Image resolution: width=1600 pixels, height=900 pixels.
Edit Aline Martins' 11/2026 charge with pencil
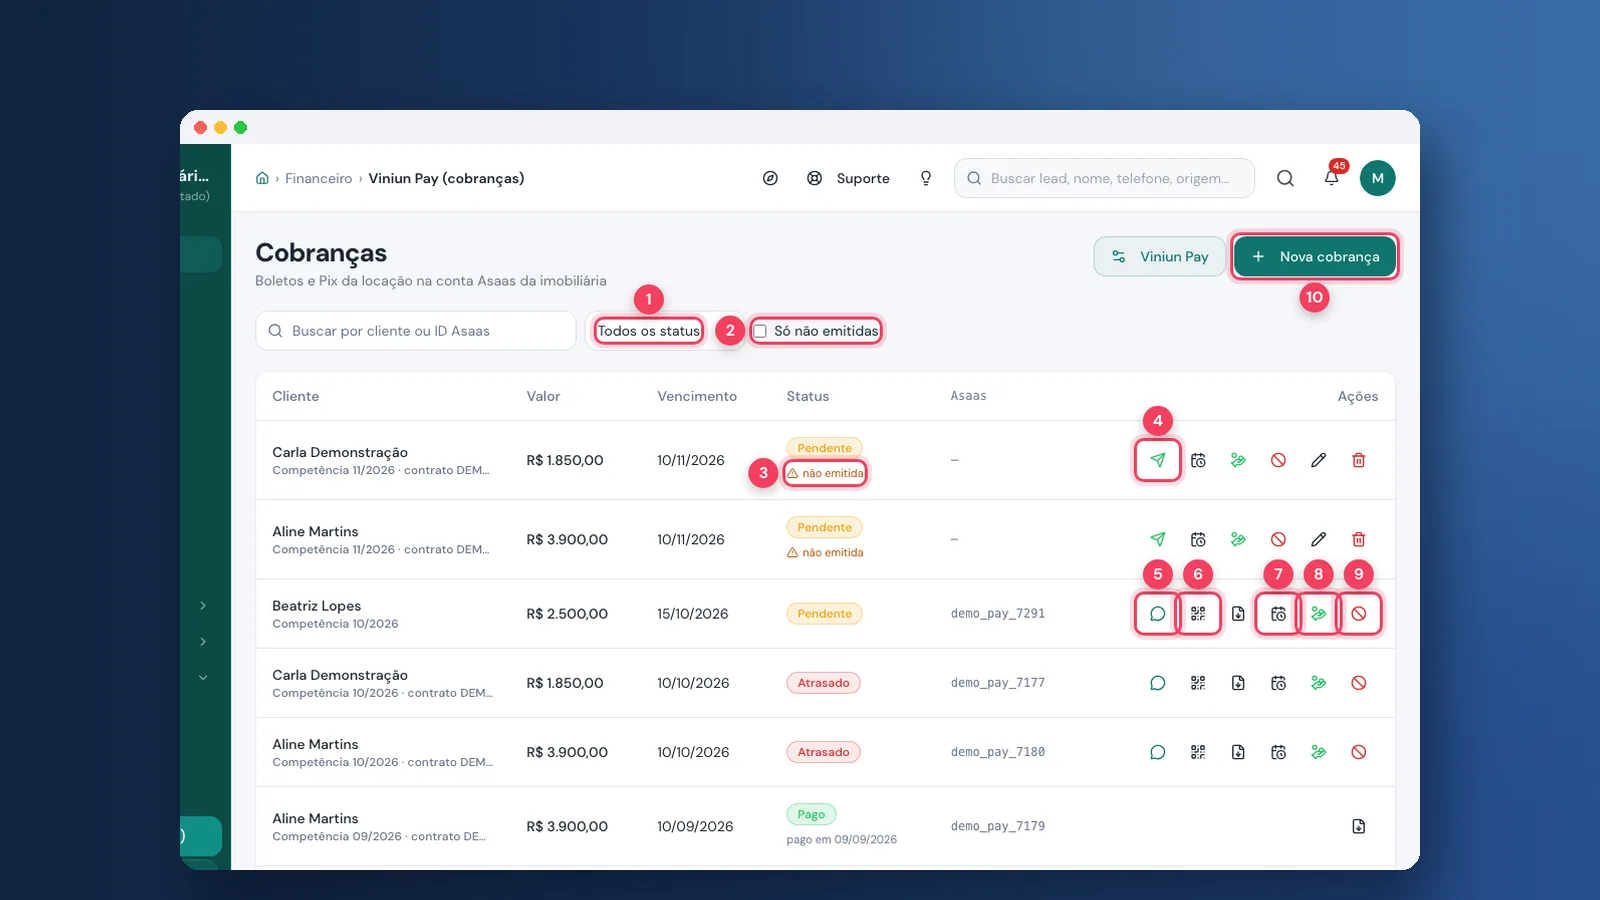tap(1318, 539)
